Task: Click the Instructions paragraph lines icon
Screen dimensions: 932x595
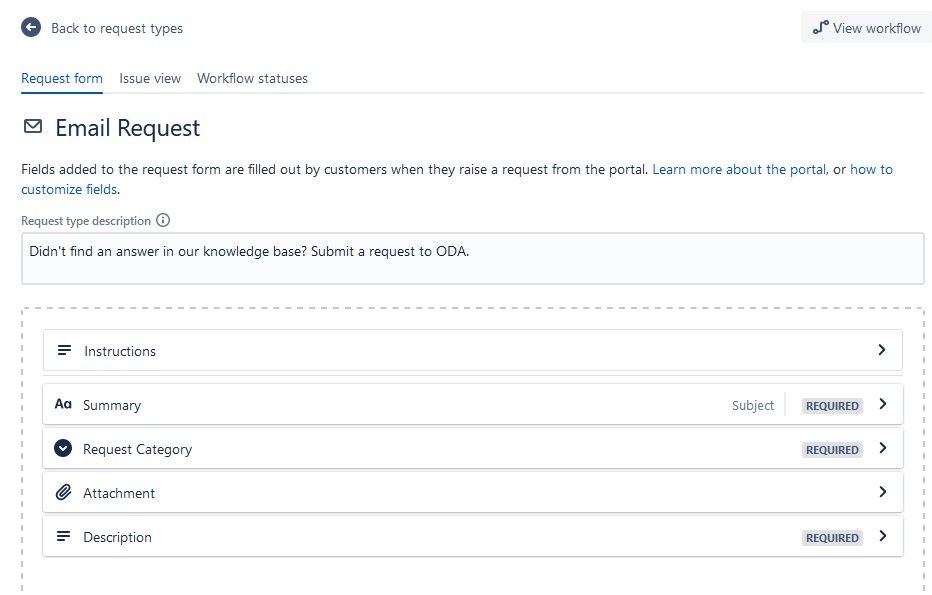Action: (x=64, y=351)
